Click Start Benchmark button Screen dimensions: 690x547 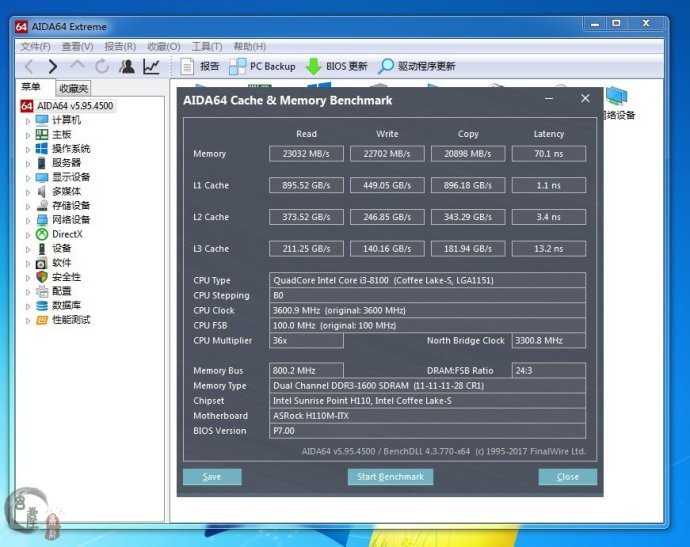390,477
